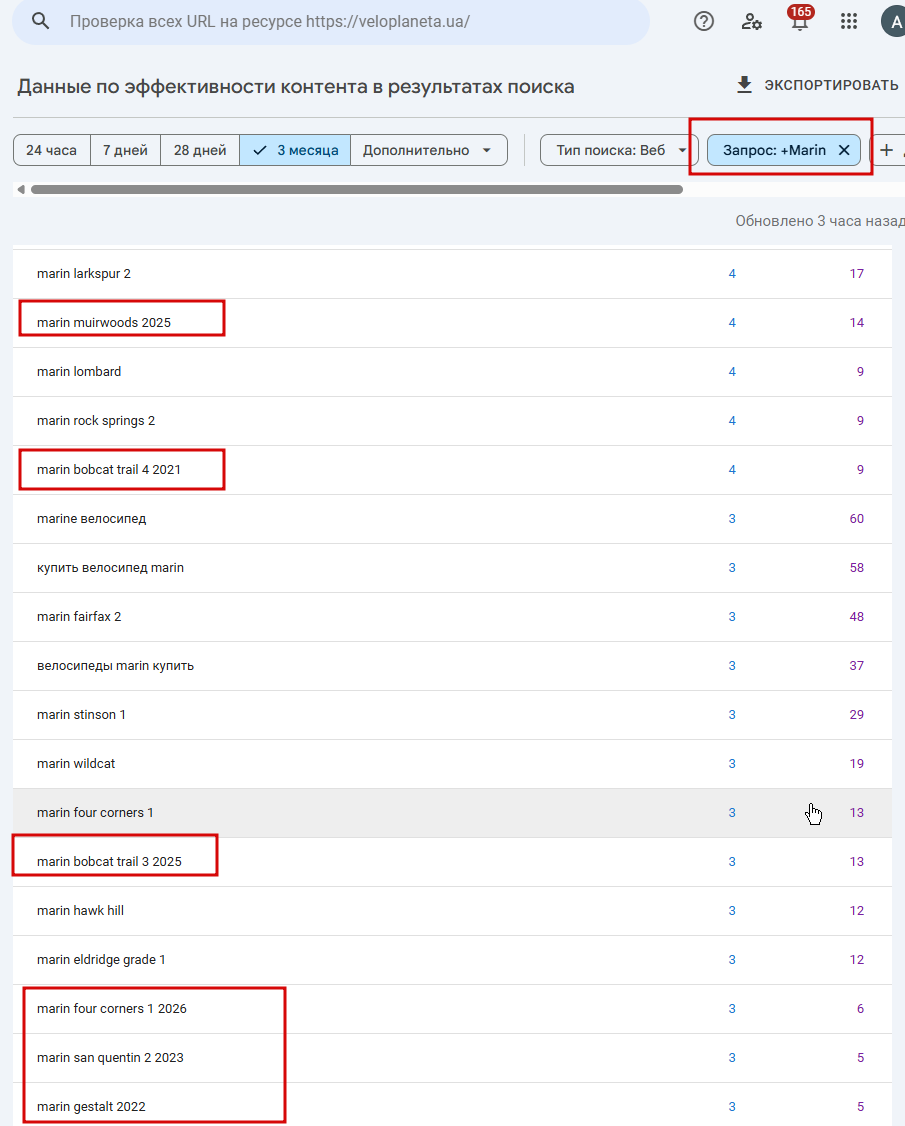
Task: Open the Help question mark icon
Action: pos(704,21)
